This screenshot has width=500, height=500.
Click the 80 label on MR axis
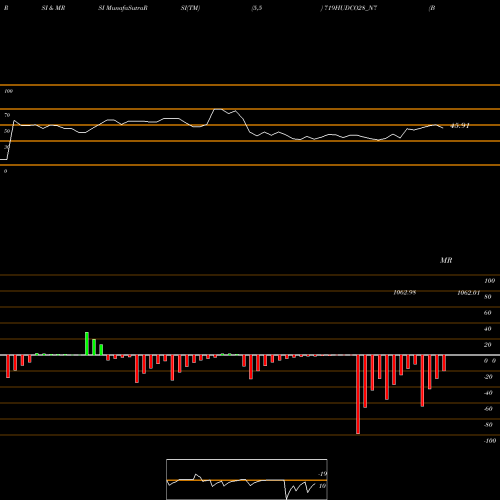pyautogui.click(x=487, y=297)
